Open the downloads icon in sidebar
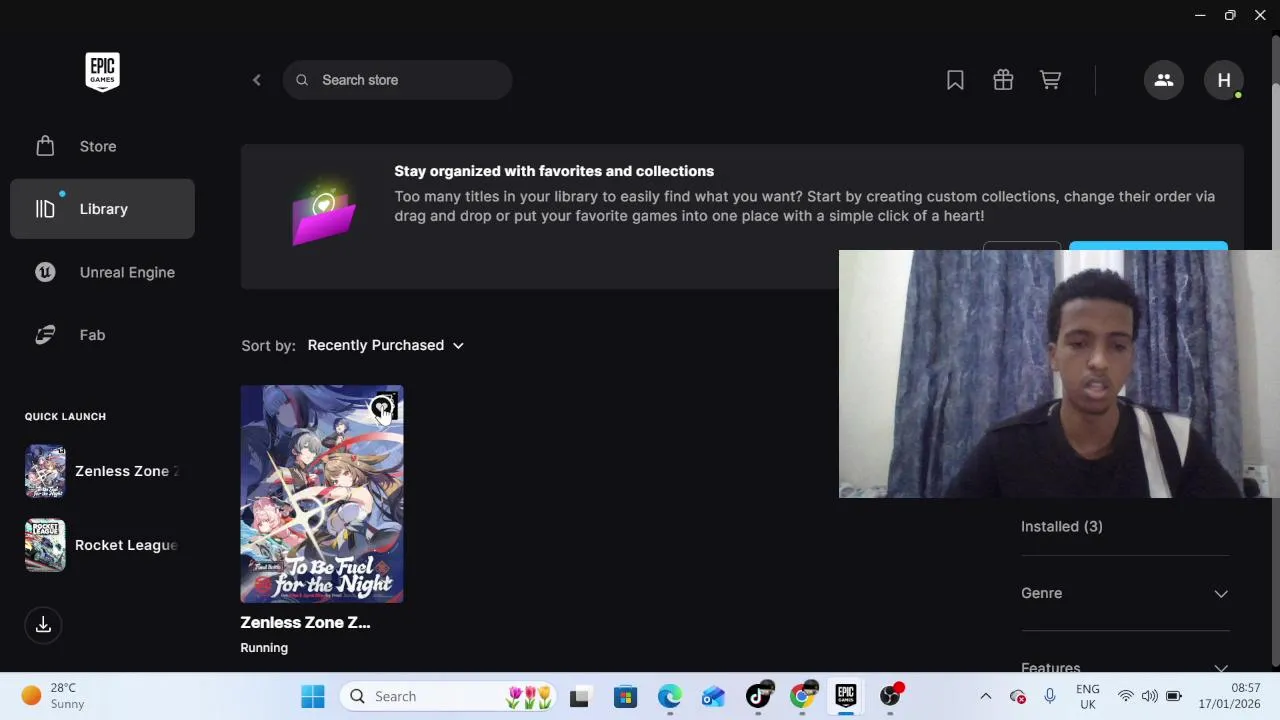1280x720 pixels. [x=43, y=625]
